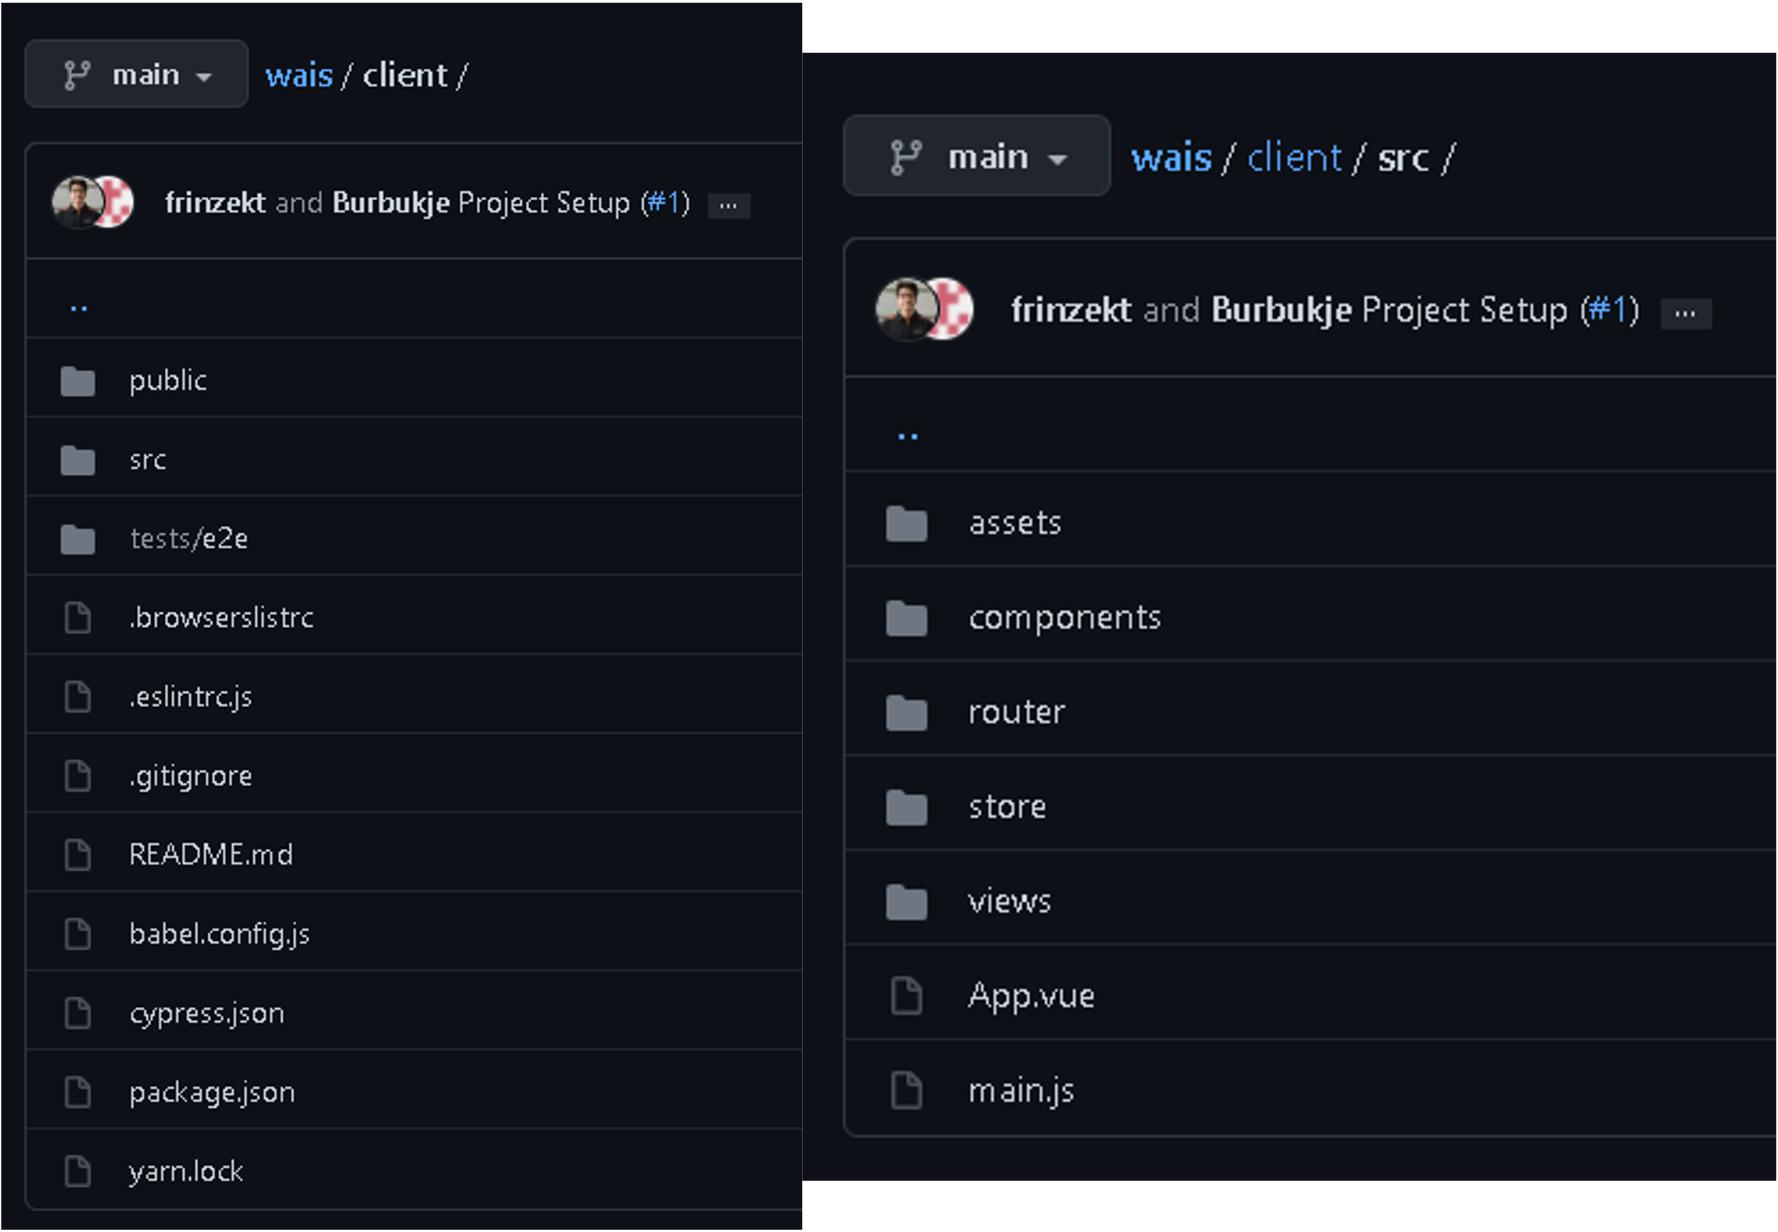Open the tests/e2e folder
Image resolution: width=1778 pixels, height=1232 pixels.
[x=189, y=539]
